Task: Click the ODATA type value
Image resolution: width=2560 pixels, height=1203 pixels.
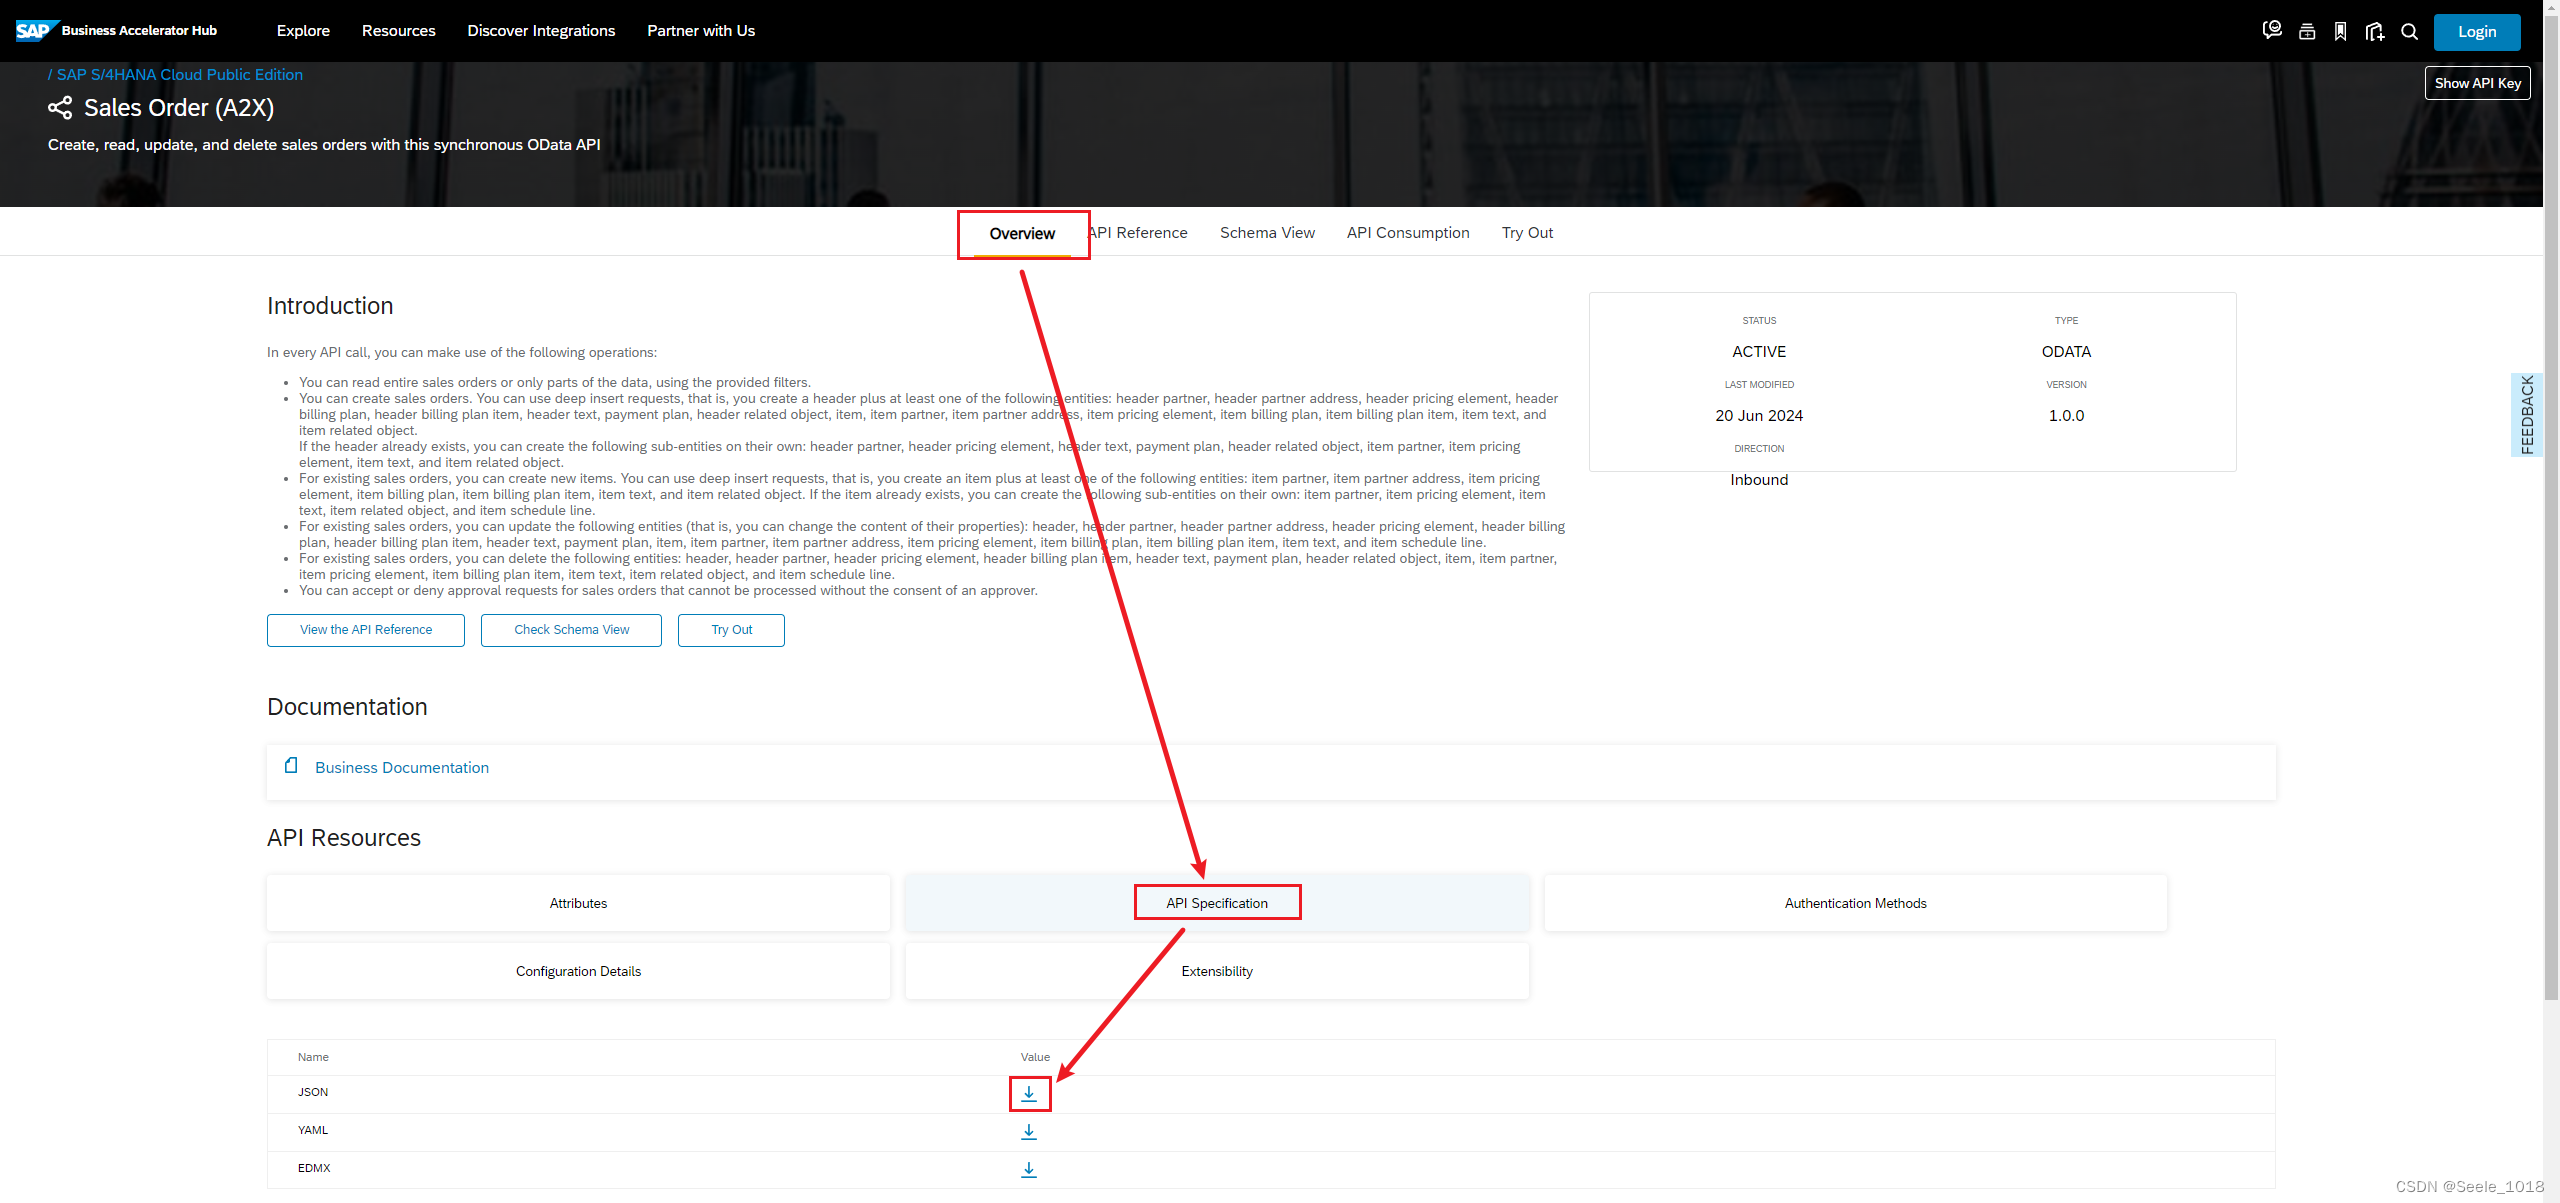Action: [x=2066, y=352]
